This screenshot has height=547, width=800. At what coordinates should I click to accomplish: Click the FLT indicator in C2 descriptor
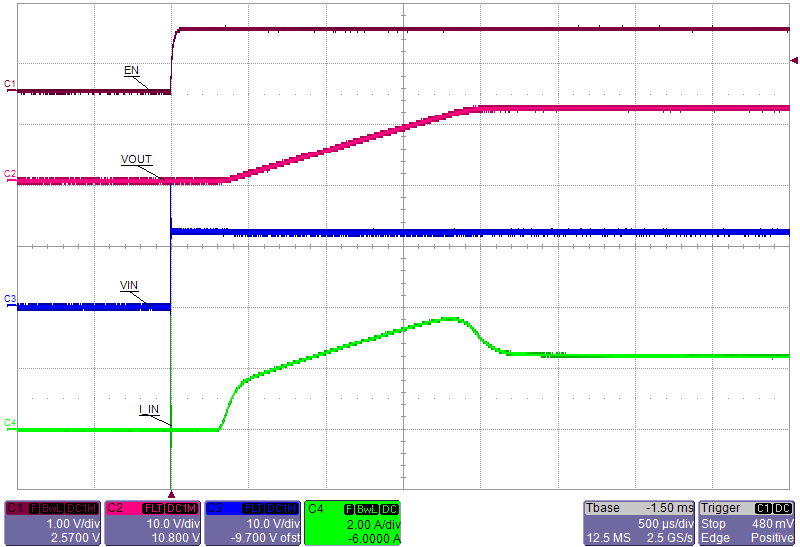tap(152, 509)
